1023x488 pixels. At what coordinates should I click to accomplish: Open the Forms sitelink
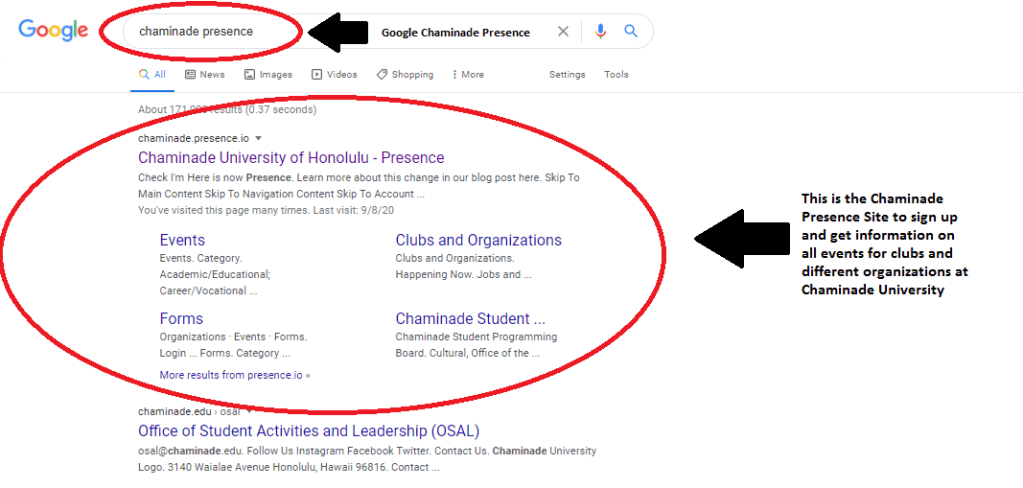[x=181, y=319]
